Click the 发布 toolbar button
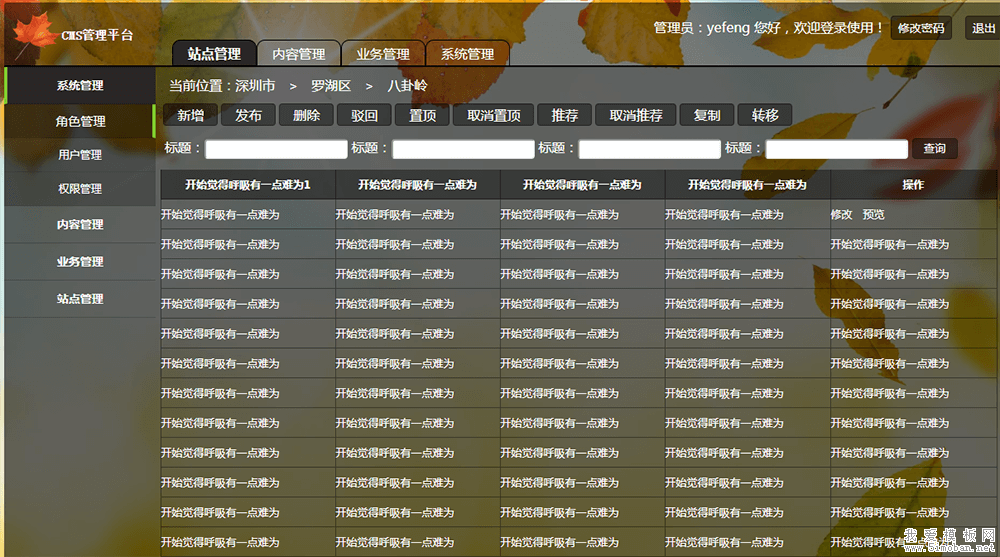This screenshot has width=1000, height=557. click(248, 115)
